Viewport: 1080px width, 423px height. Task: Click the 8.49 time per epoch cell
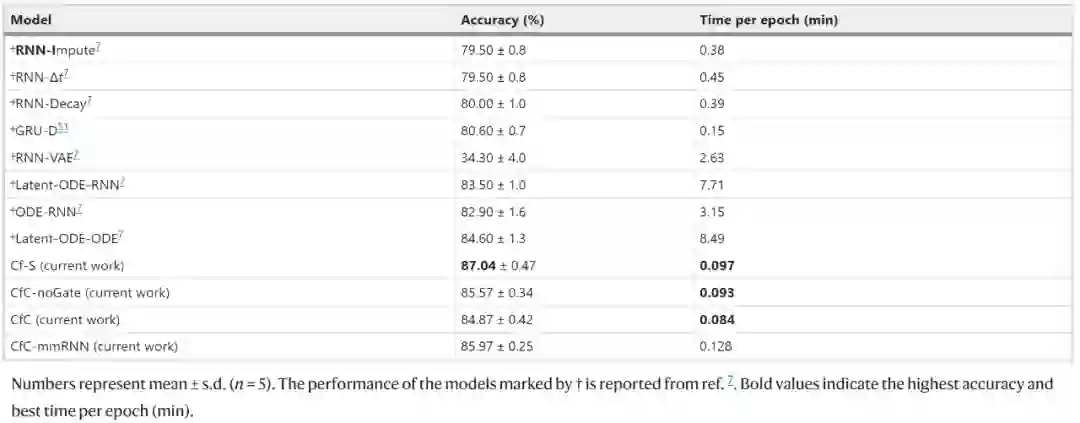711,238
